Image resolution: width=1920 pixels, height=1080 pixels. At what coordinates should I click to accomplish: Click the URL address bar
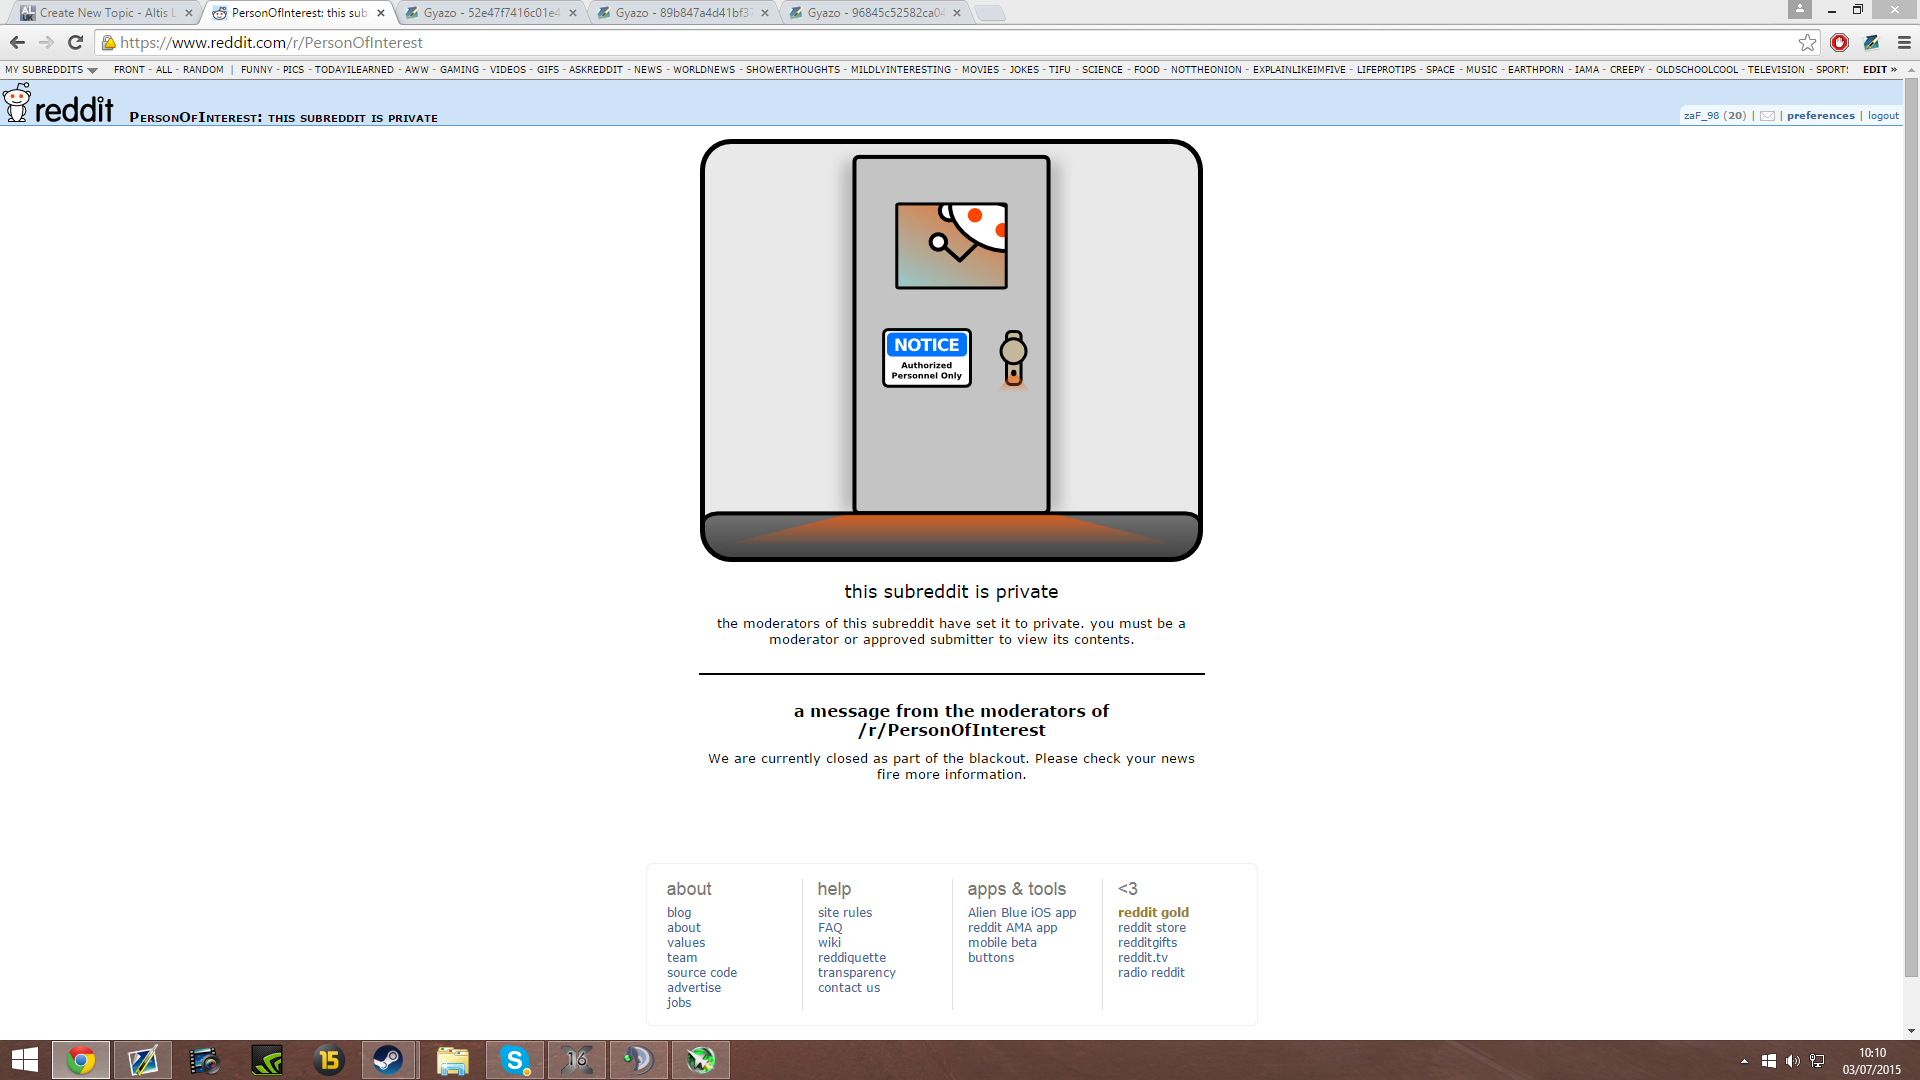click(x=950, y=42)
